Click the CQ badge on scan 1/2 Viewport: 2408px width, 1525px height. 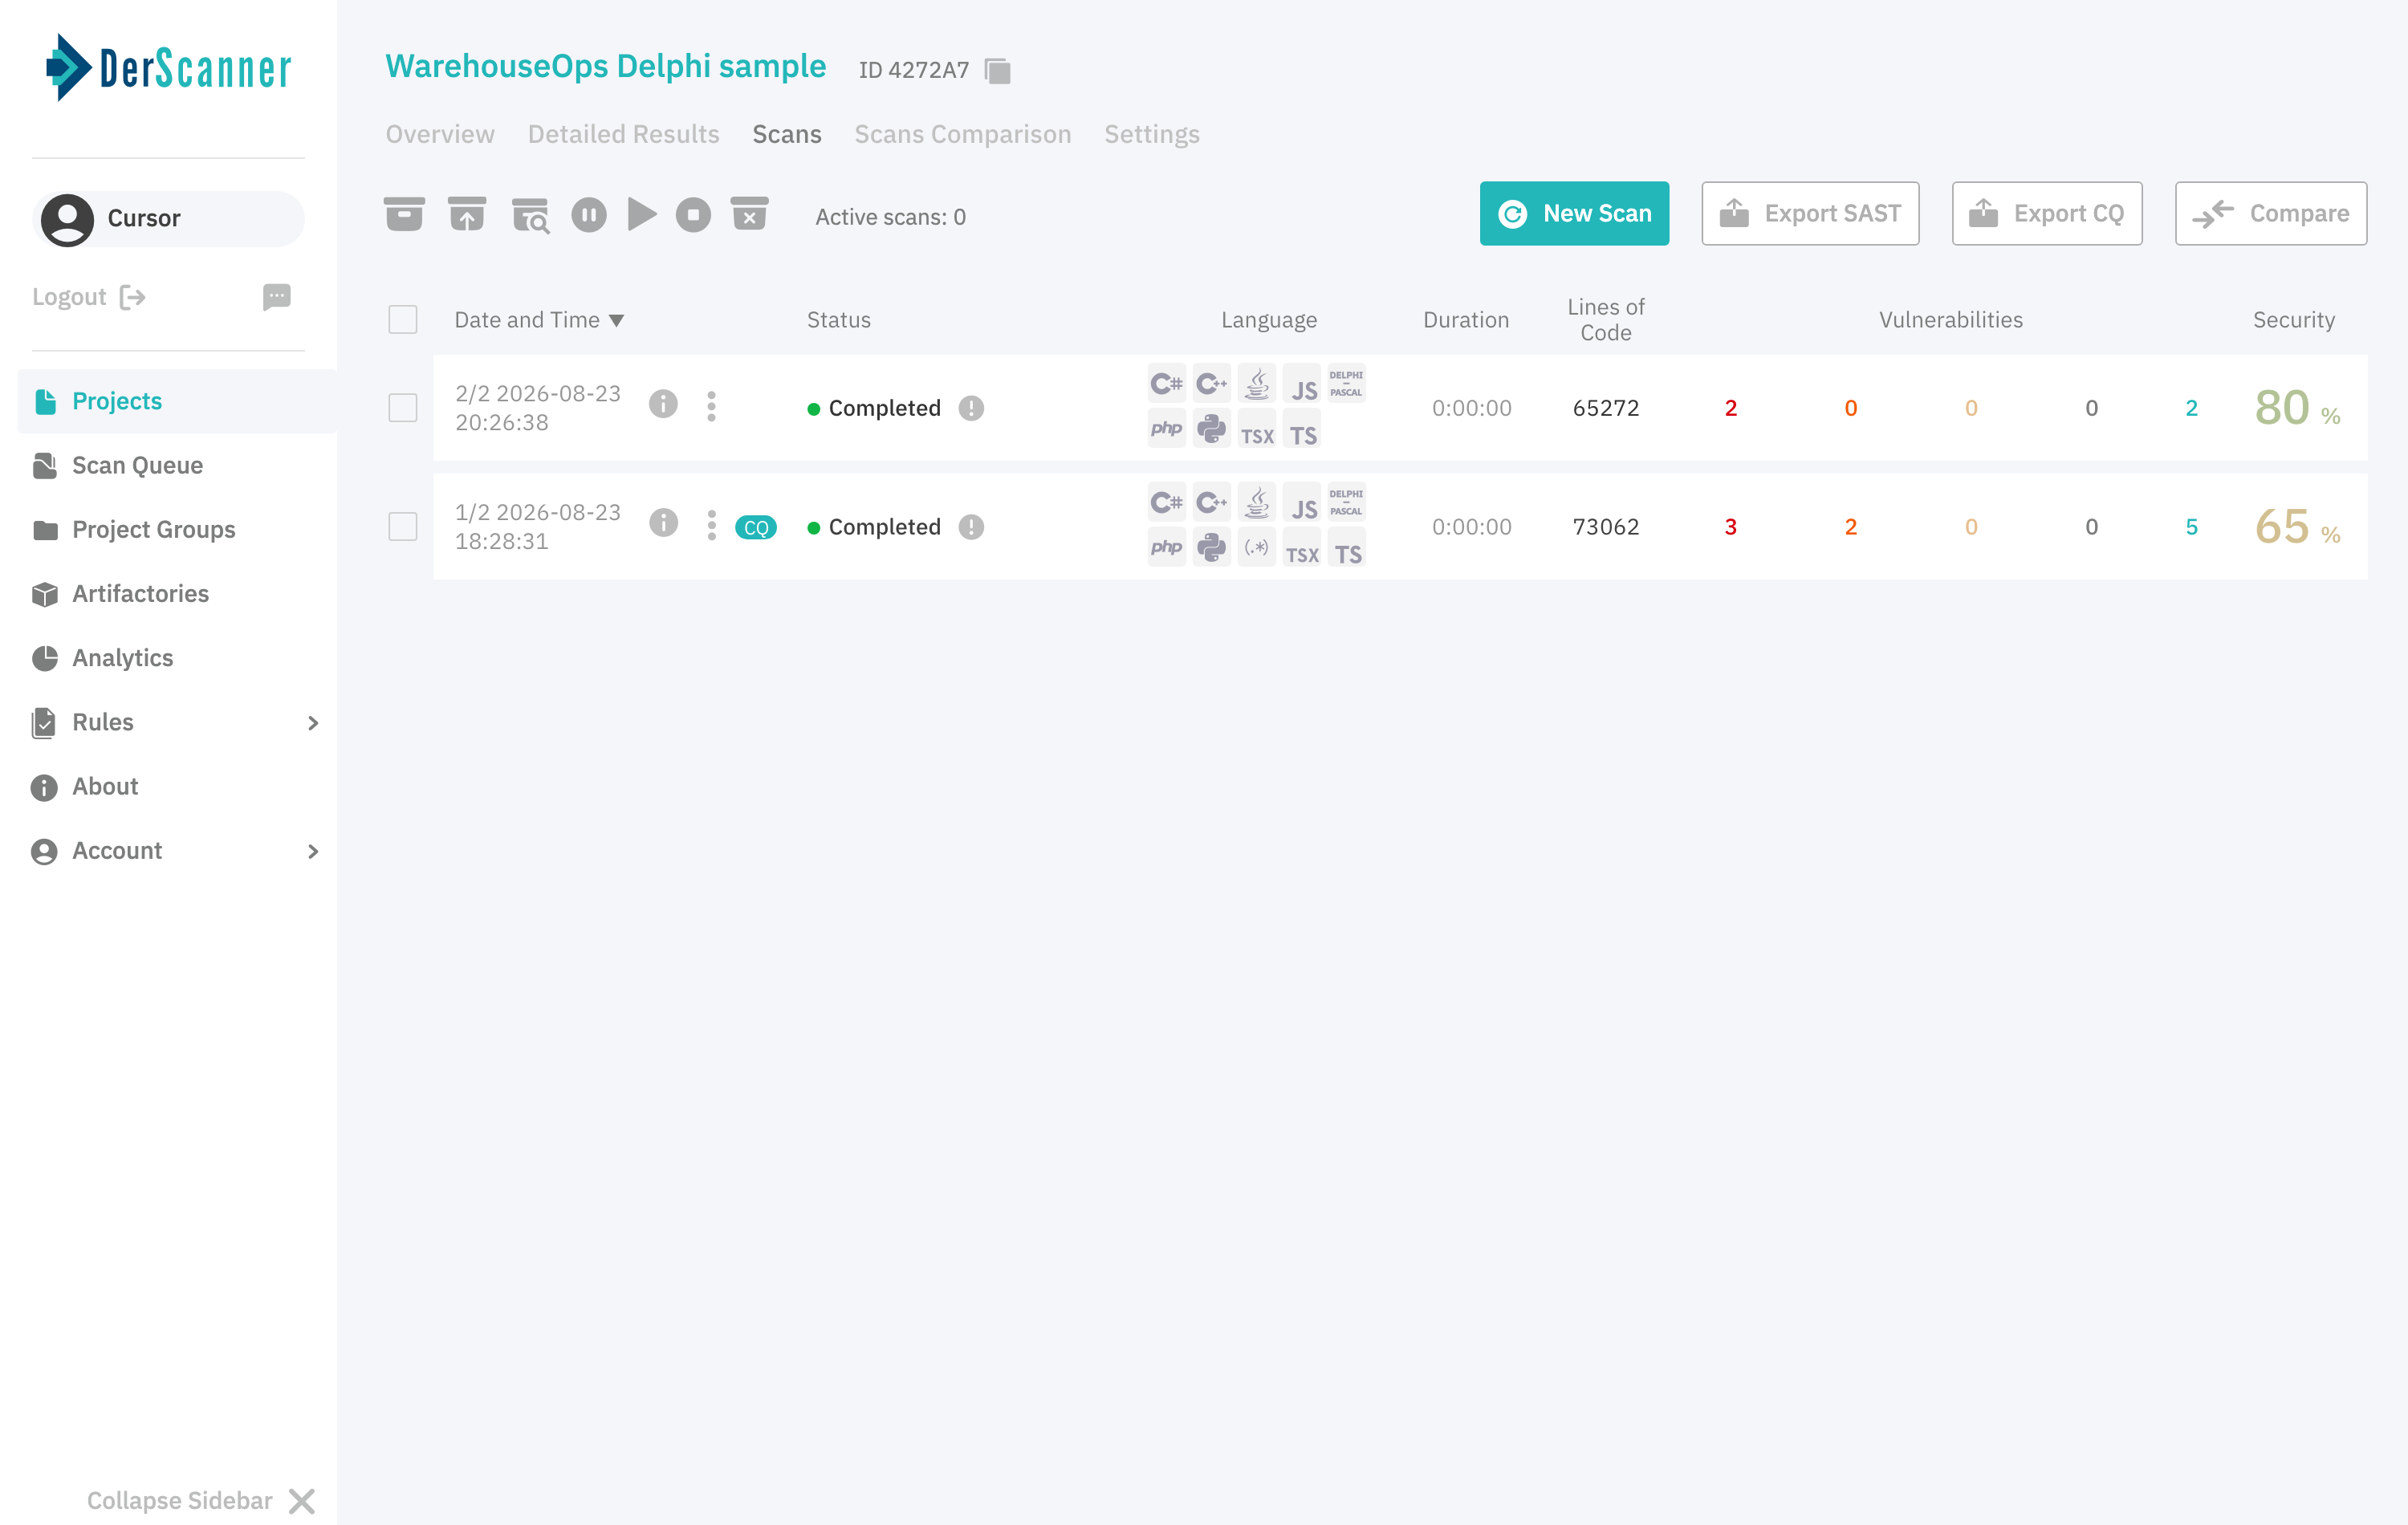(756, 527)
